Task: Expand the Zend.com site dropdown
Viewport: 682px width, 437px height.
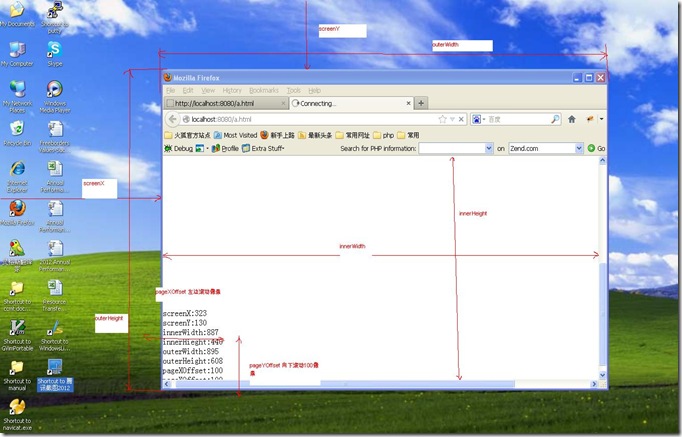Action: point(578,148)
